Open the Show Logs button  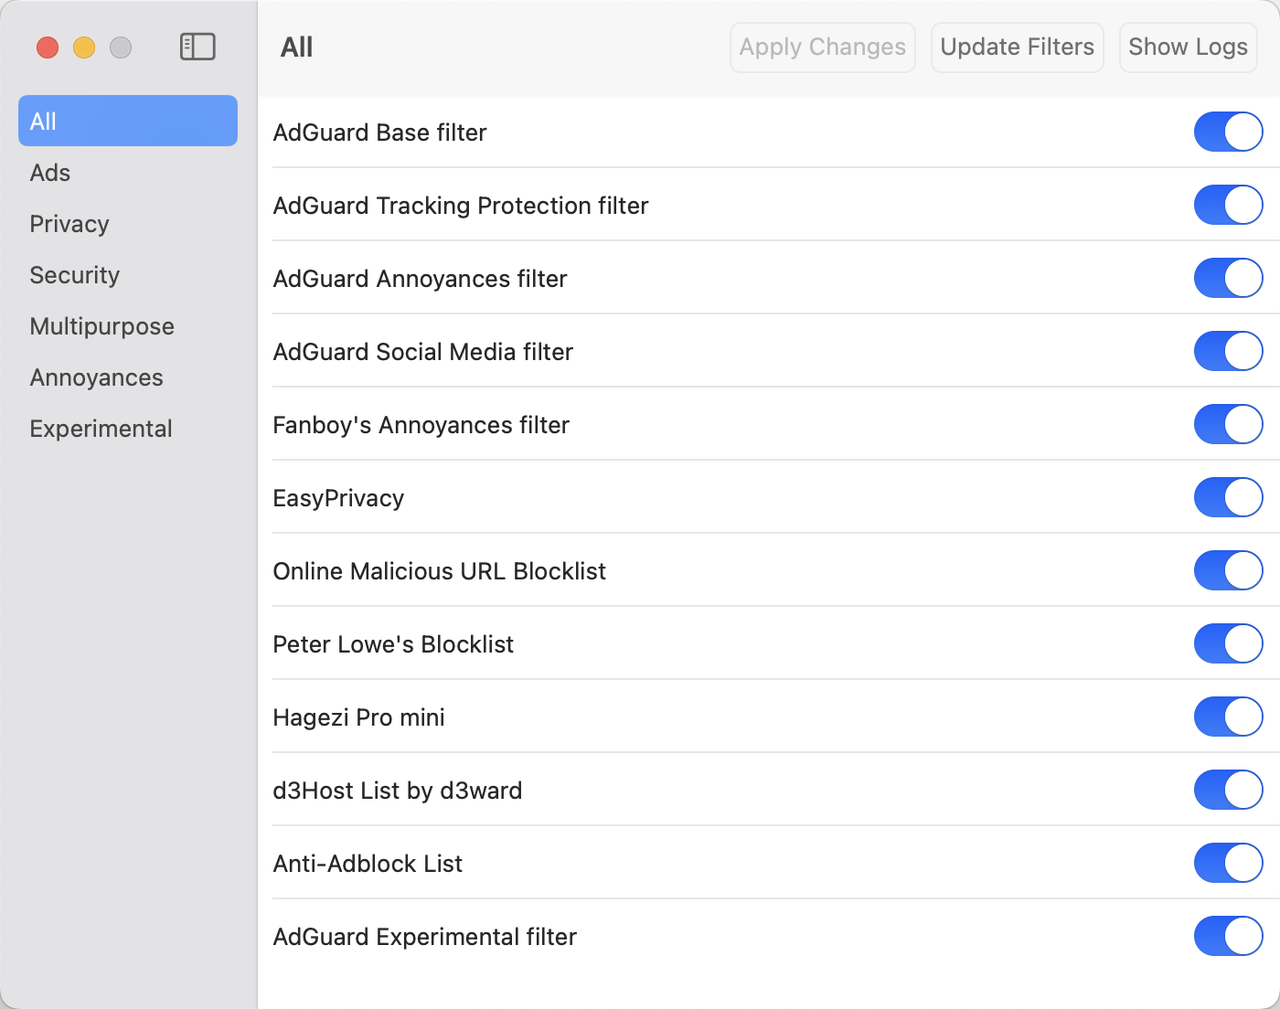(x=1187, y=47)
